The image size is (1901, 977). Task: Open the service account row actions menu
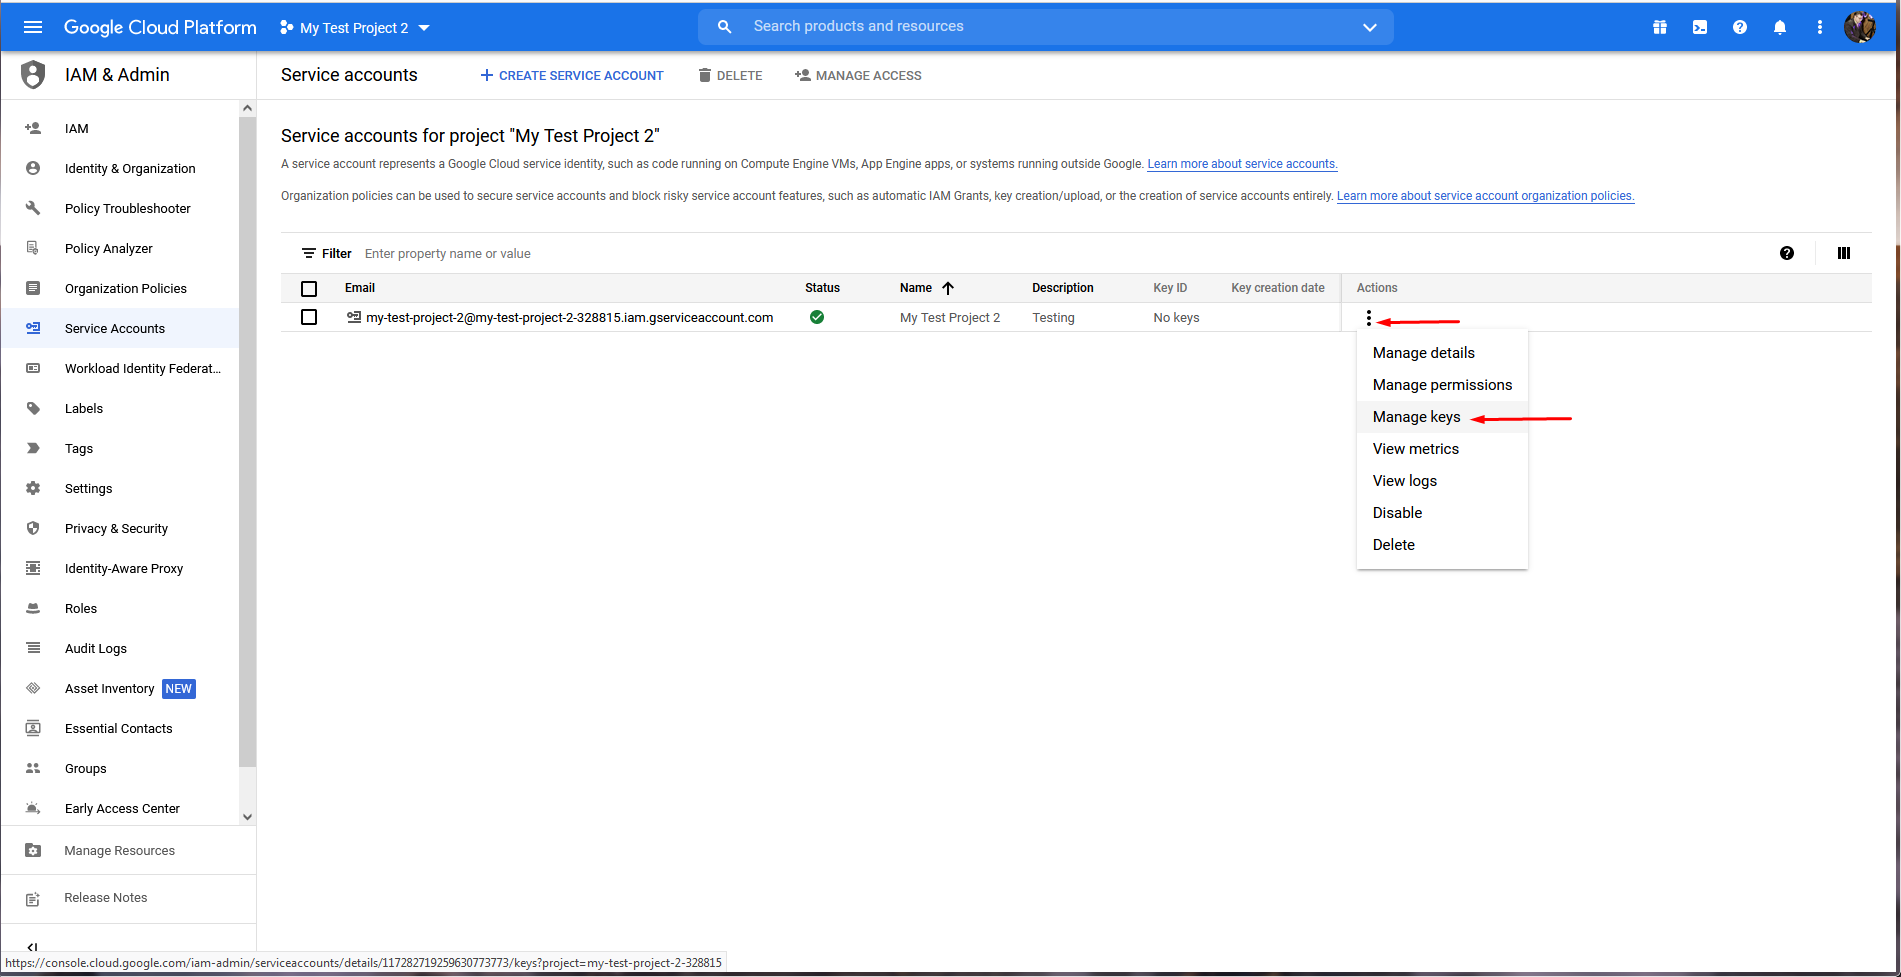tap(1369, 318)
